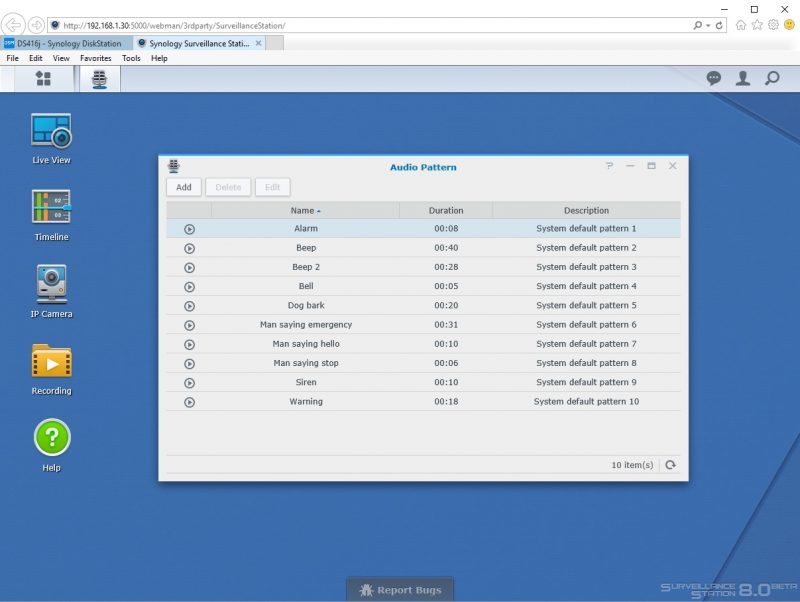This screenshot has width=800, height=602.
Task: Switch to DS416j Synology DiskStation tab
Action: click(x=66, y=43)
